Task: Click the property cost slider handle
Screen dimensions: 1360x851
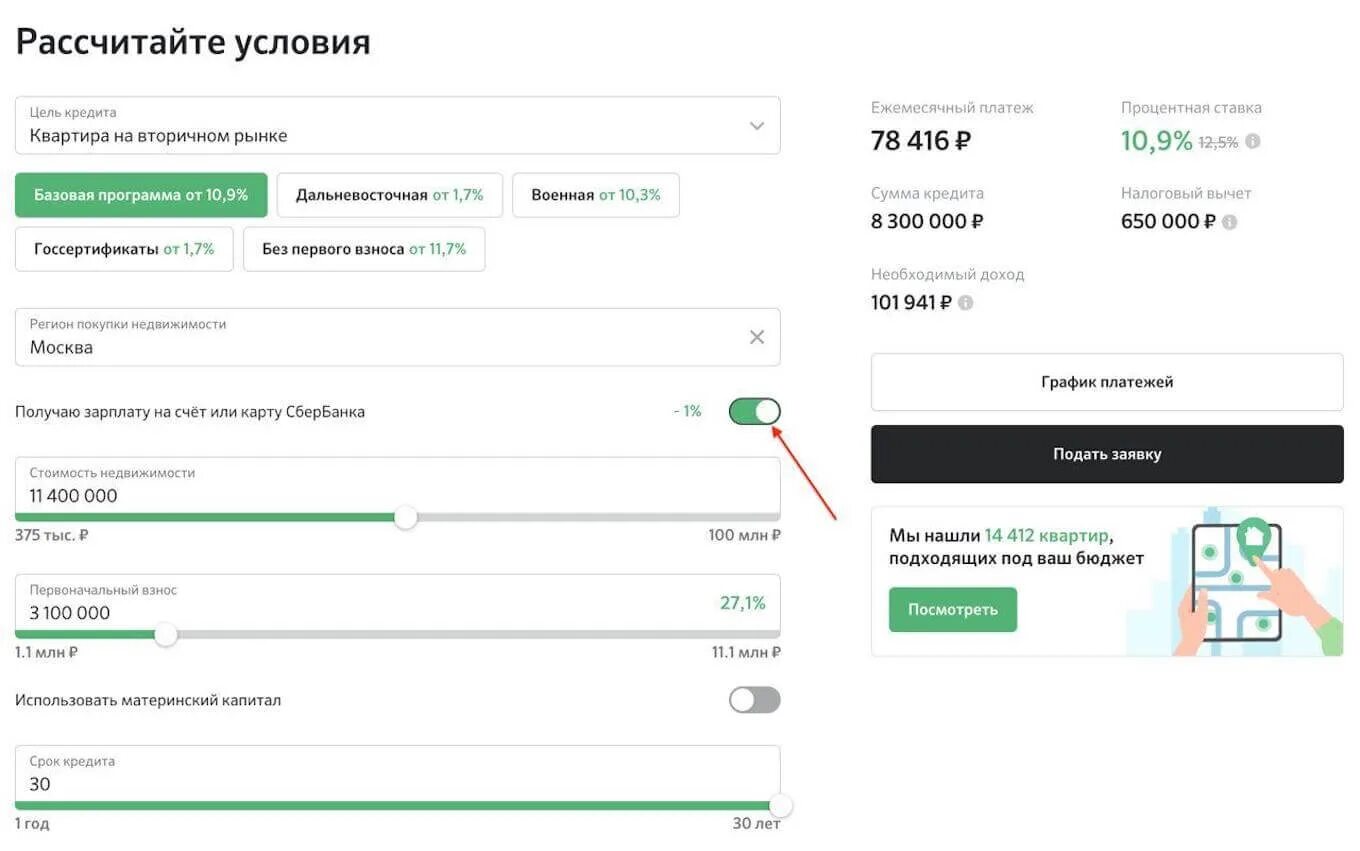Action: tap(405, 517)
